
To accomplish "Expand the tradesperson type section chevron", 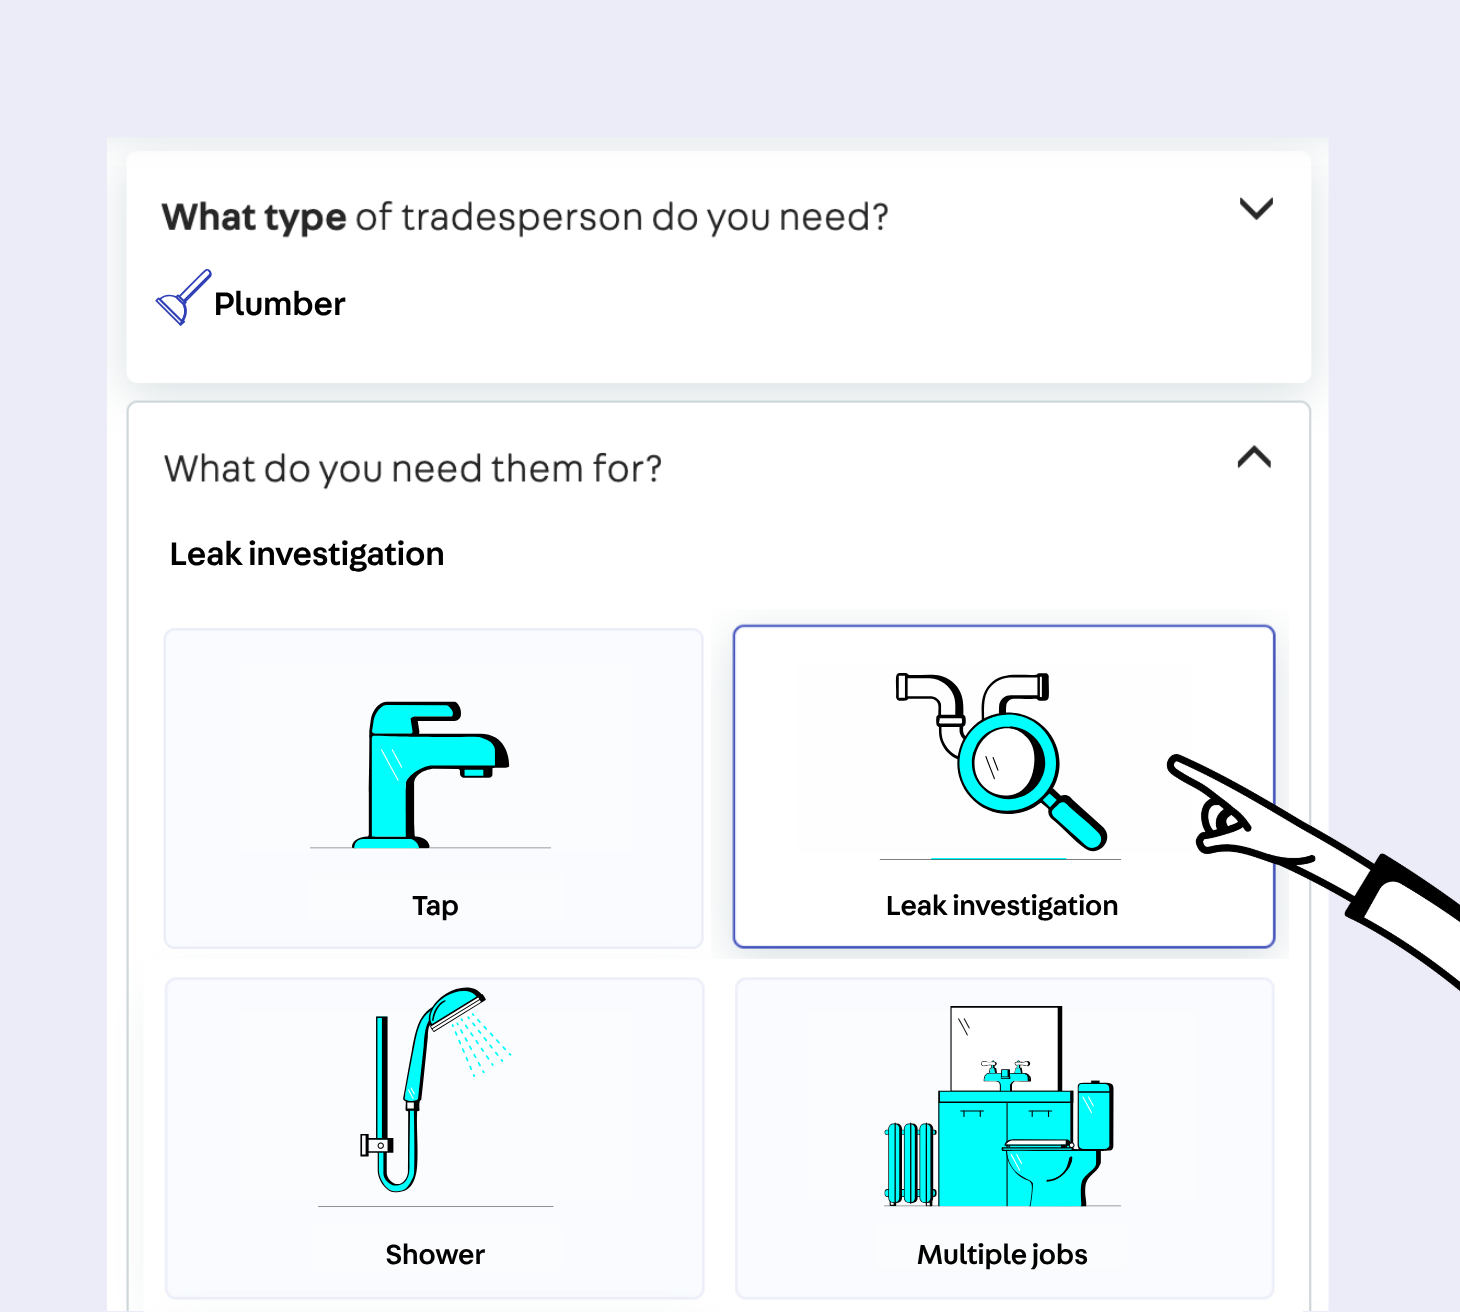I will click(x=1256, y=209).
